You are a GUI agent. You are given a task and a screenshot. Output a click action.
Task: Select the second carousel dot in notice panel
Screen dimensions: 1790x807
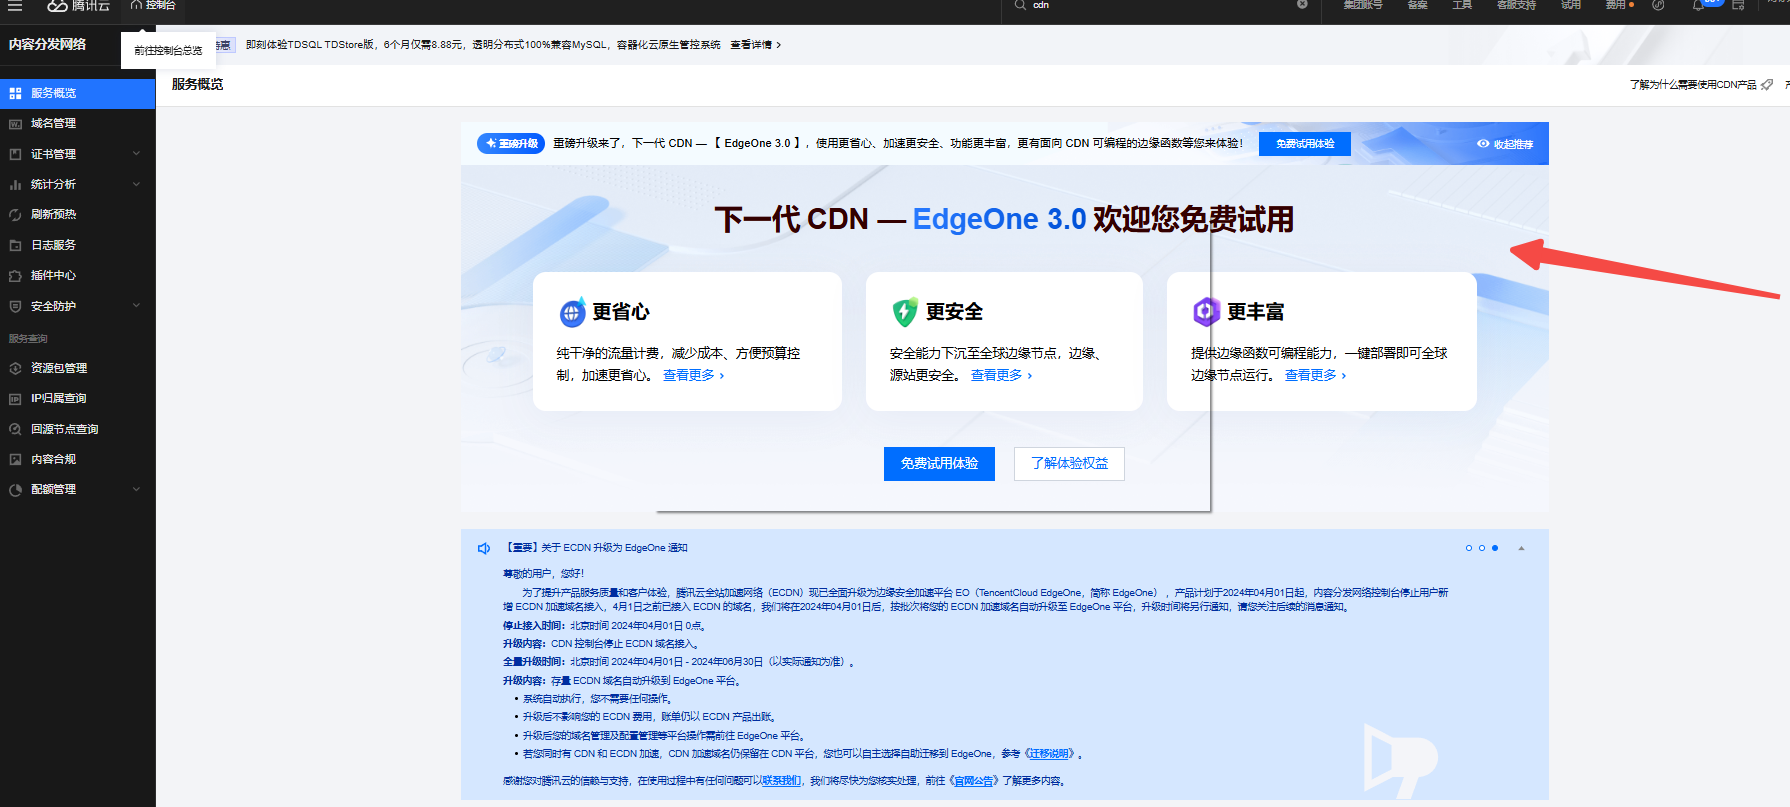(1482, 548)
